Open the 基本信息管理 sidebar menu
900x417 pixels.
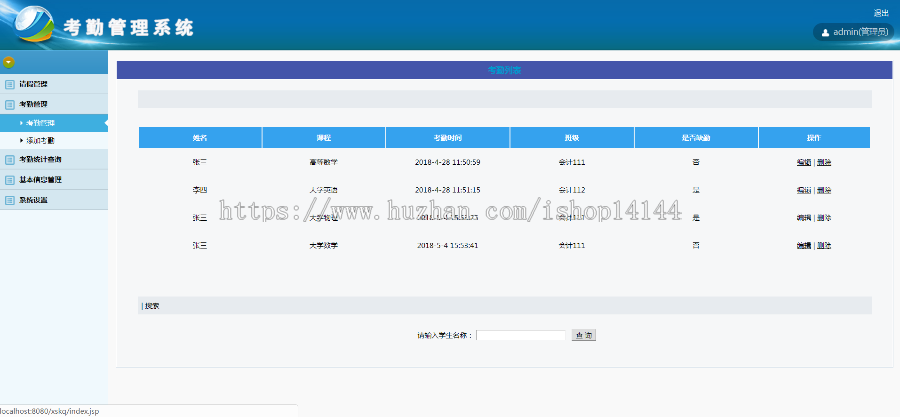pos(54,180)
